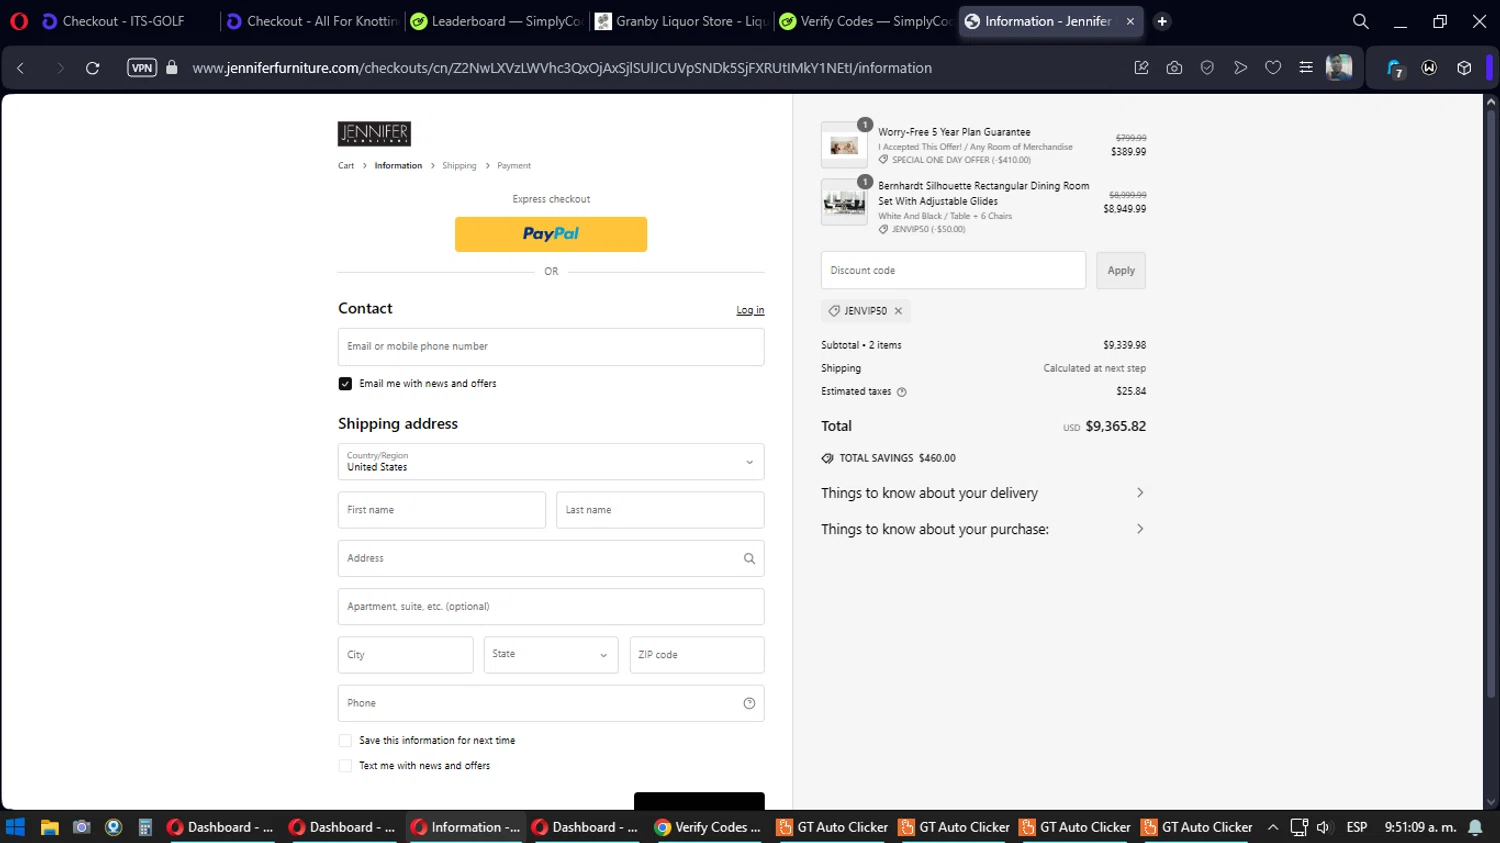1500x843 pixels.
Task: Click the City input field
Action: (405, 655)
